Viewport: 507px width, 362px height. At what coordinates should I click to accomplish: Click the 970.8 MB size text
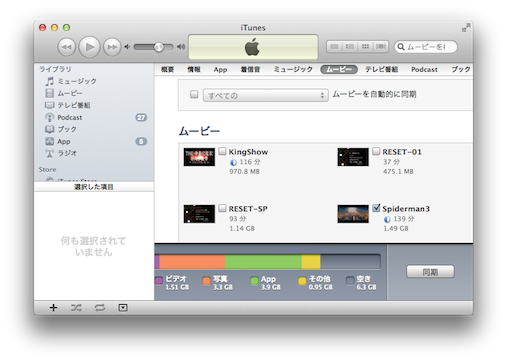[244, 172]
